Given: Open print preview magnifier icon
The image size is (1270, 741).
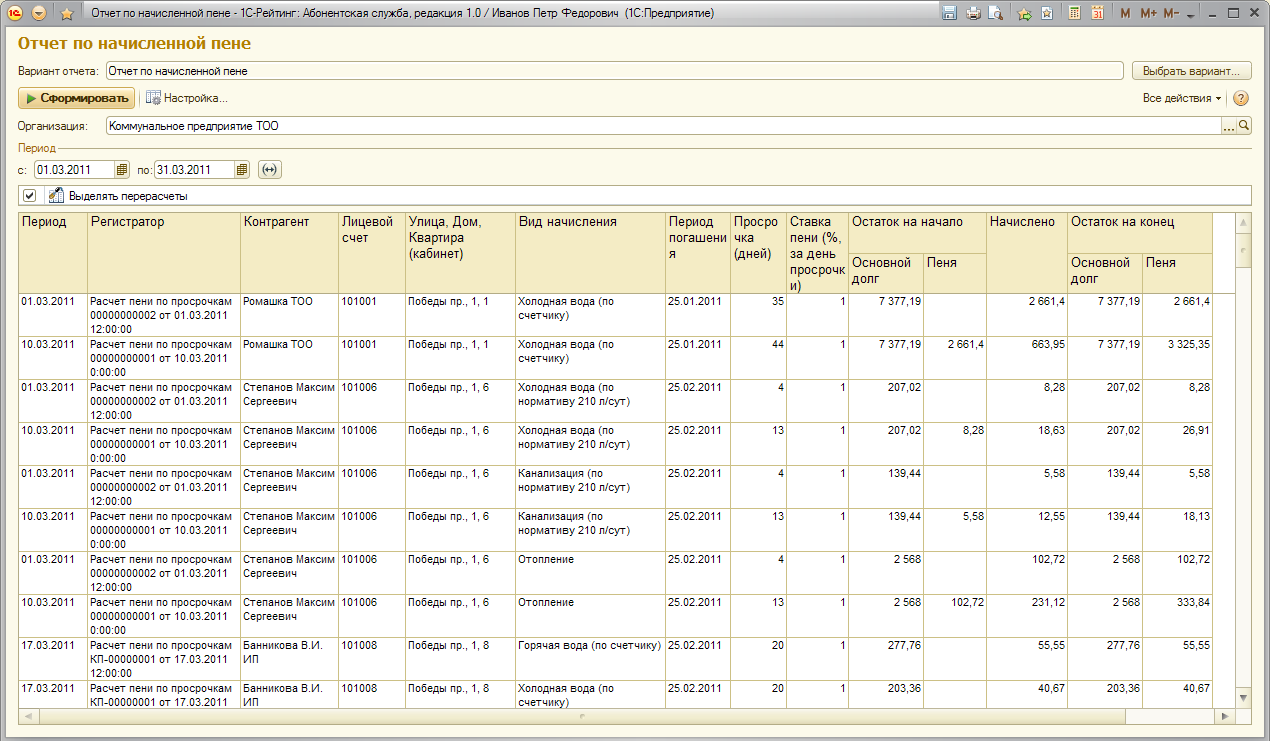Looking at the screenshot, I should (x=995, y=13).
